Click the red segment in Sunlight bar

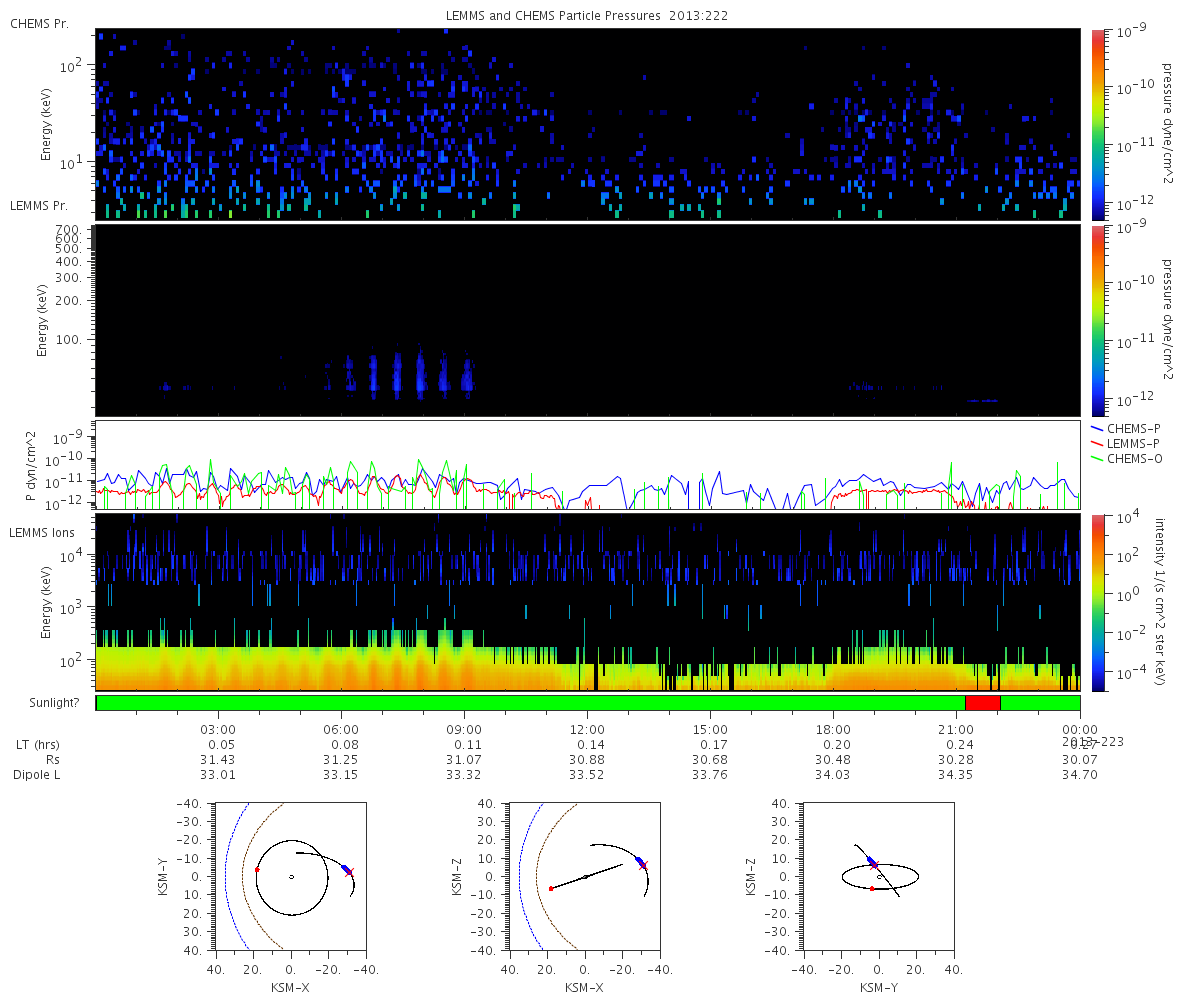(982, 703)
